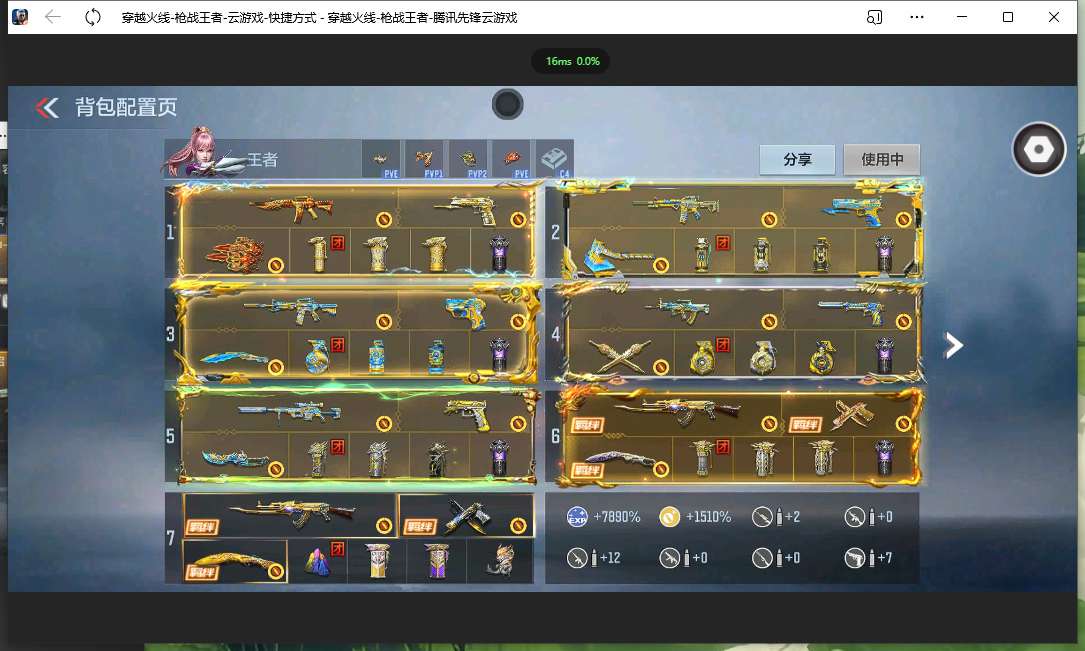Select backpack 4 purple armor vest slot

[x=885, y=354]
